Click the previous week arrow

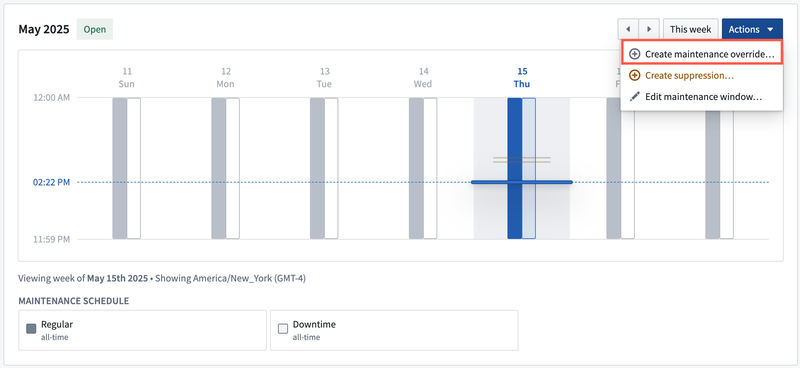pyautogui.click(x=628, y=29)
